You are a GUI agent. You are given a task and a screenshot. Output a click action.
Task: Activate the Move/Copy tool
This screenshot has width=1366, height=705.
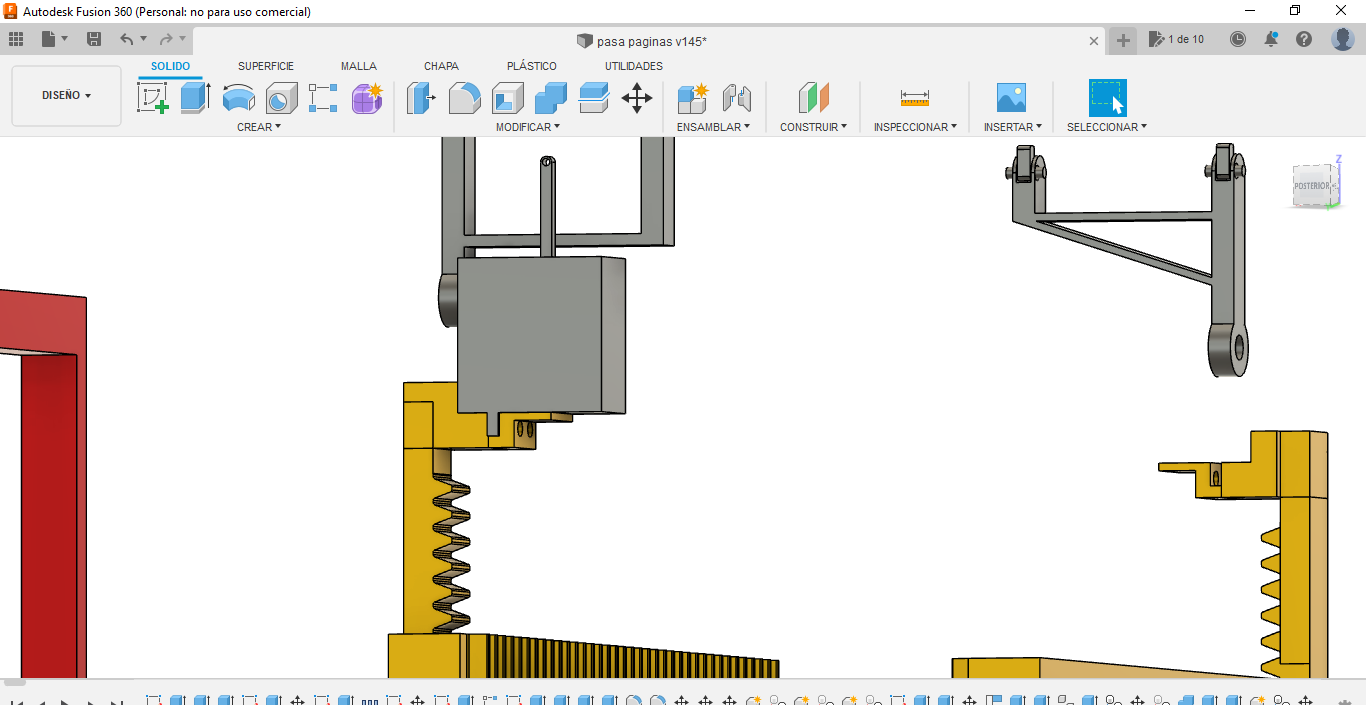(636, 98)
